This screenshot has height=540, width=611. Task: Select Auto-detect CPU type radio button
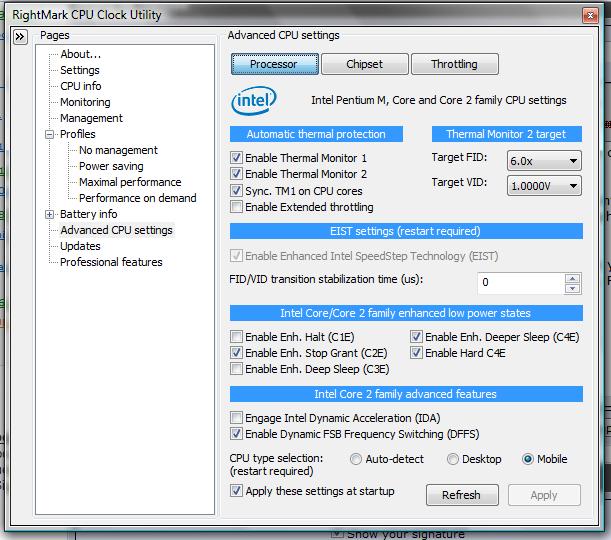click(x=356, y=459)
